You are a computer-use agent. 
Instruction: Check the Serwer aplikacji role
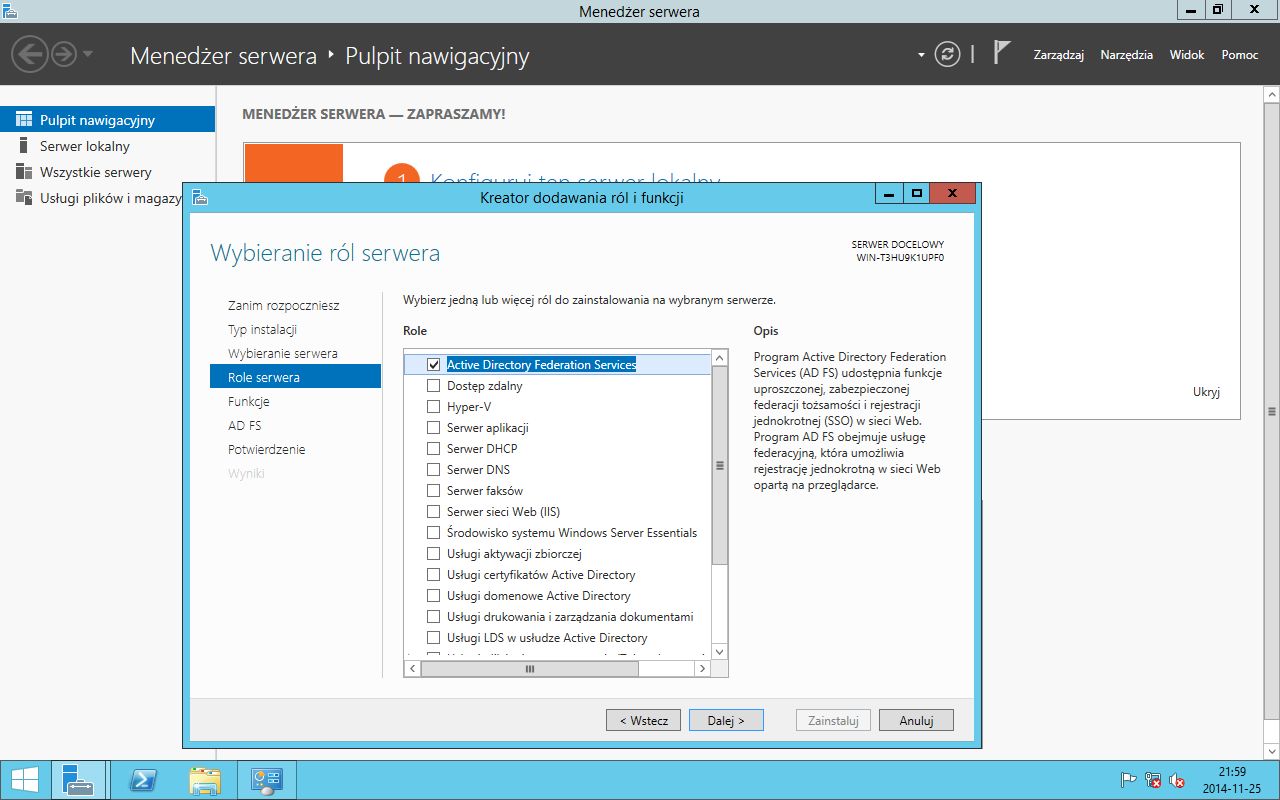(433, 428)
